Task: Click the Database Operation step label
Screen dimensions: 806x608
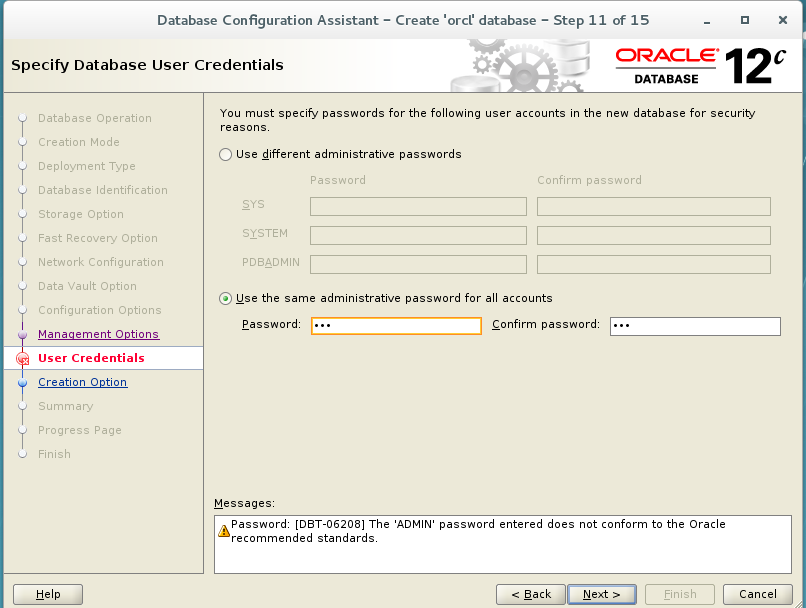Action: click(95, 118)
